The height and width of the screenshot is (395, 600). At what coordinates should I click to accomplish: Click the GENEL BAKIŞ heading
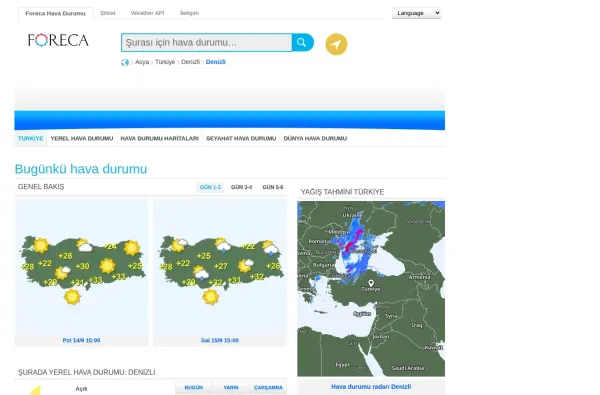pyautogui.click(x=41, y=187)
